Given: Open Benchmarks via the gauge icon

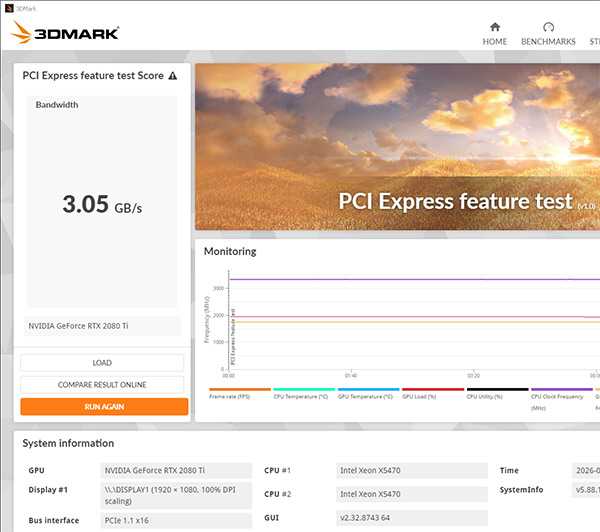Looking at the screenshot, I should [548, 27].
